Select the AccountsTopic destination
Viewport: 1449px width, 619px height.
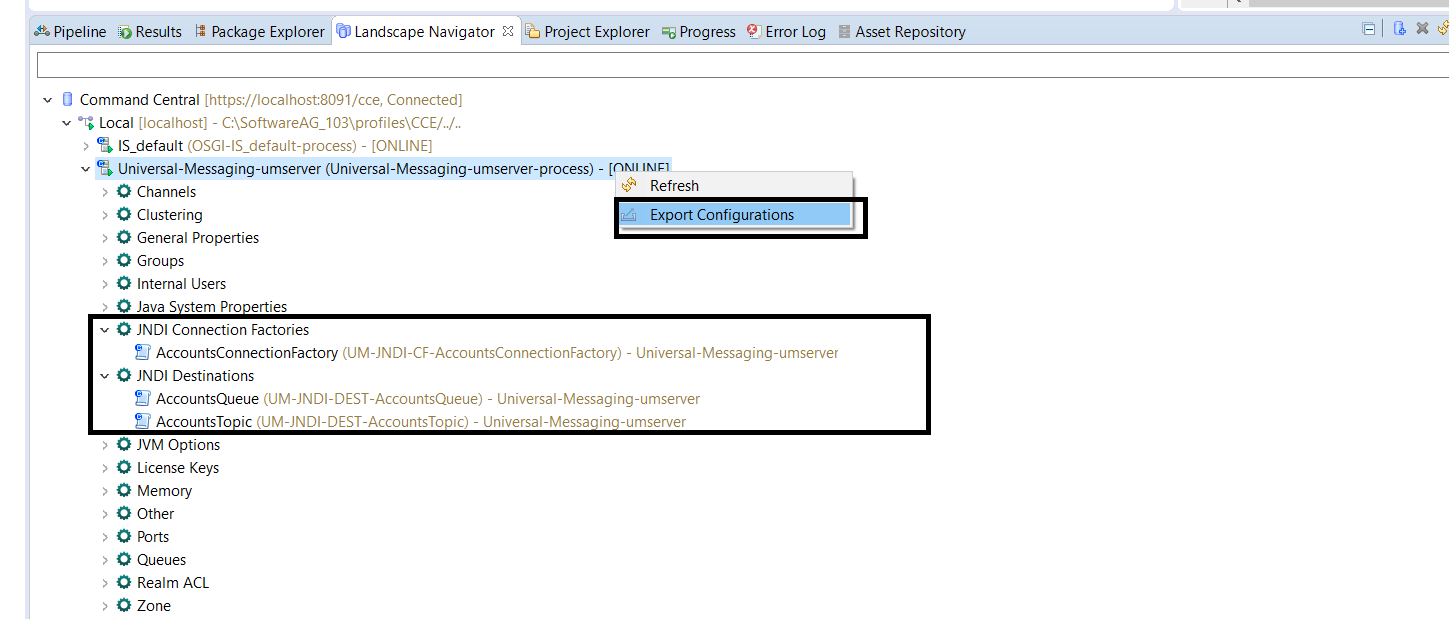pos(420,422)
